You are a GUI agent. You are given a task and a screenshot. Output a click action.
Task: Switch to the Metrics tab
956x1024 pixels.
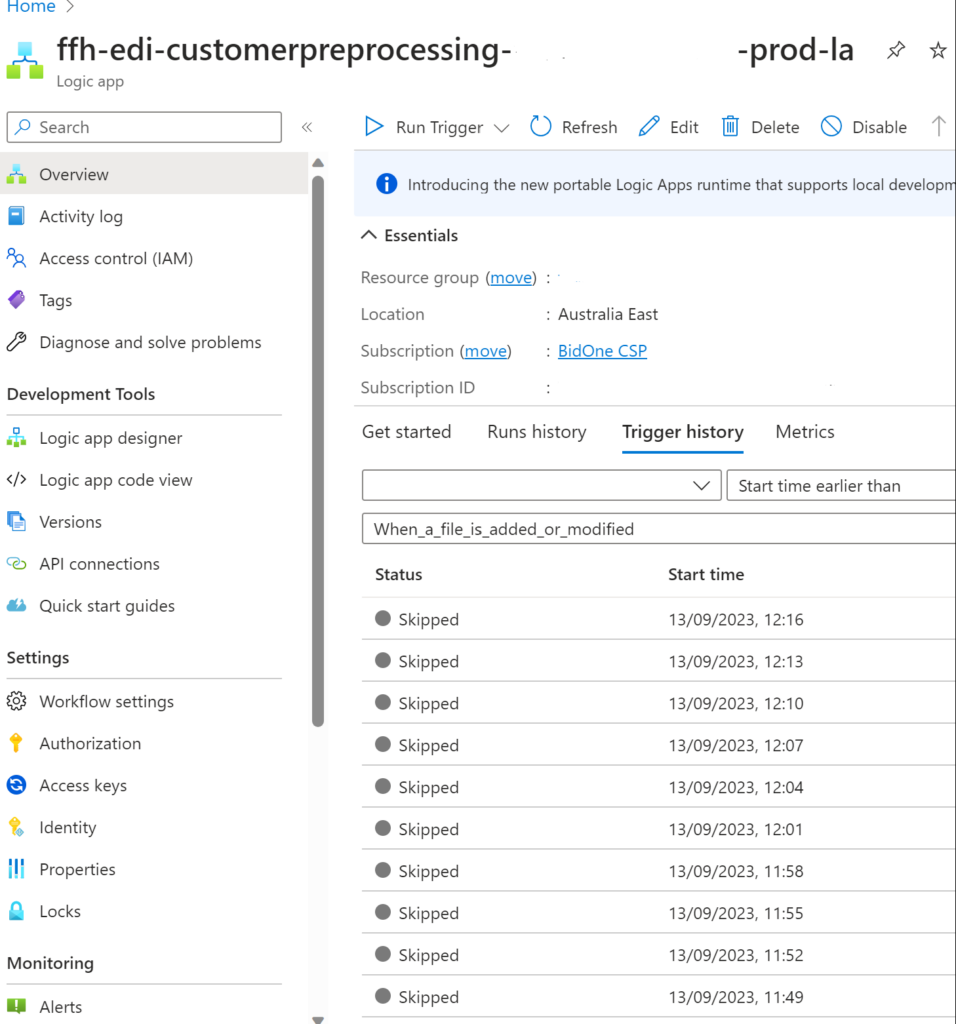click(x=805, y=432)
